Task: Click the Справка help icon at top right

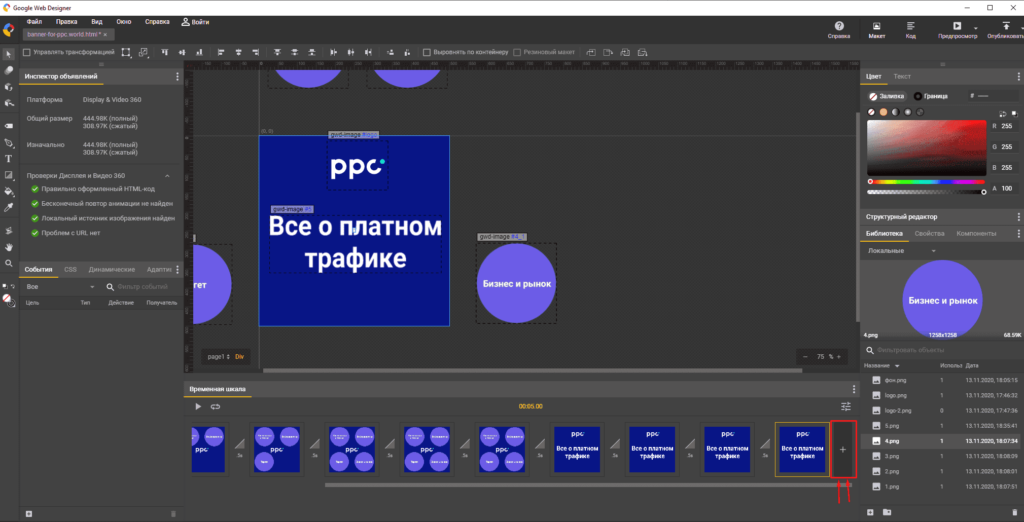Action: click(839, 29)
